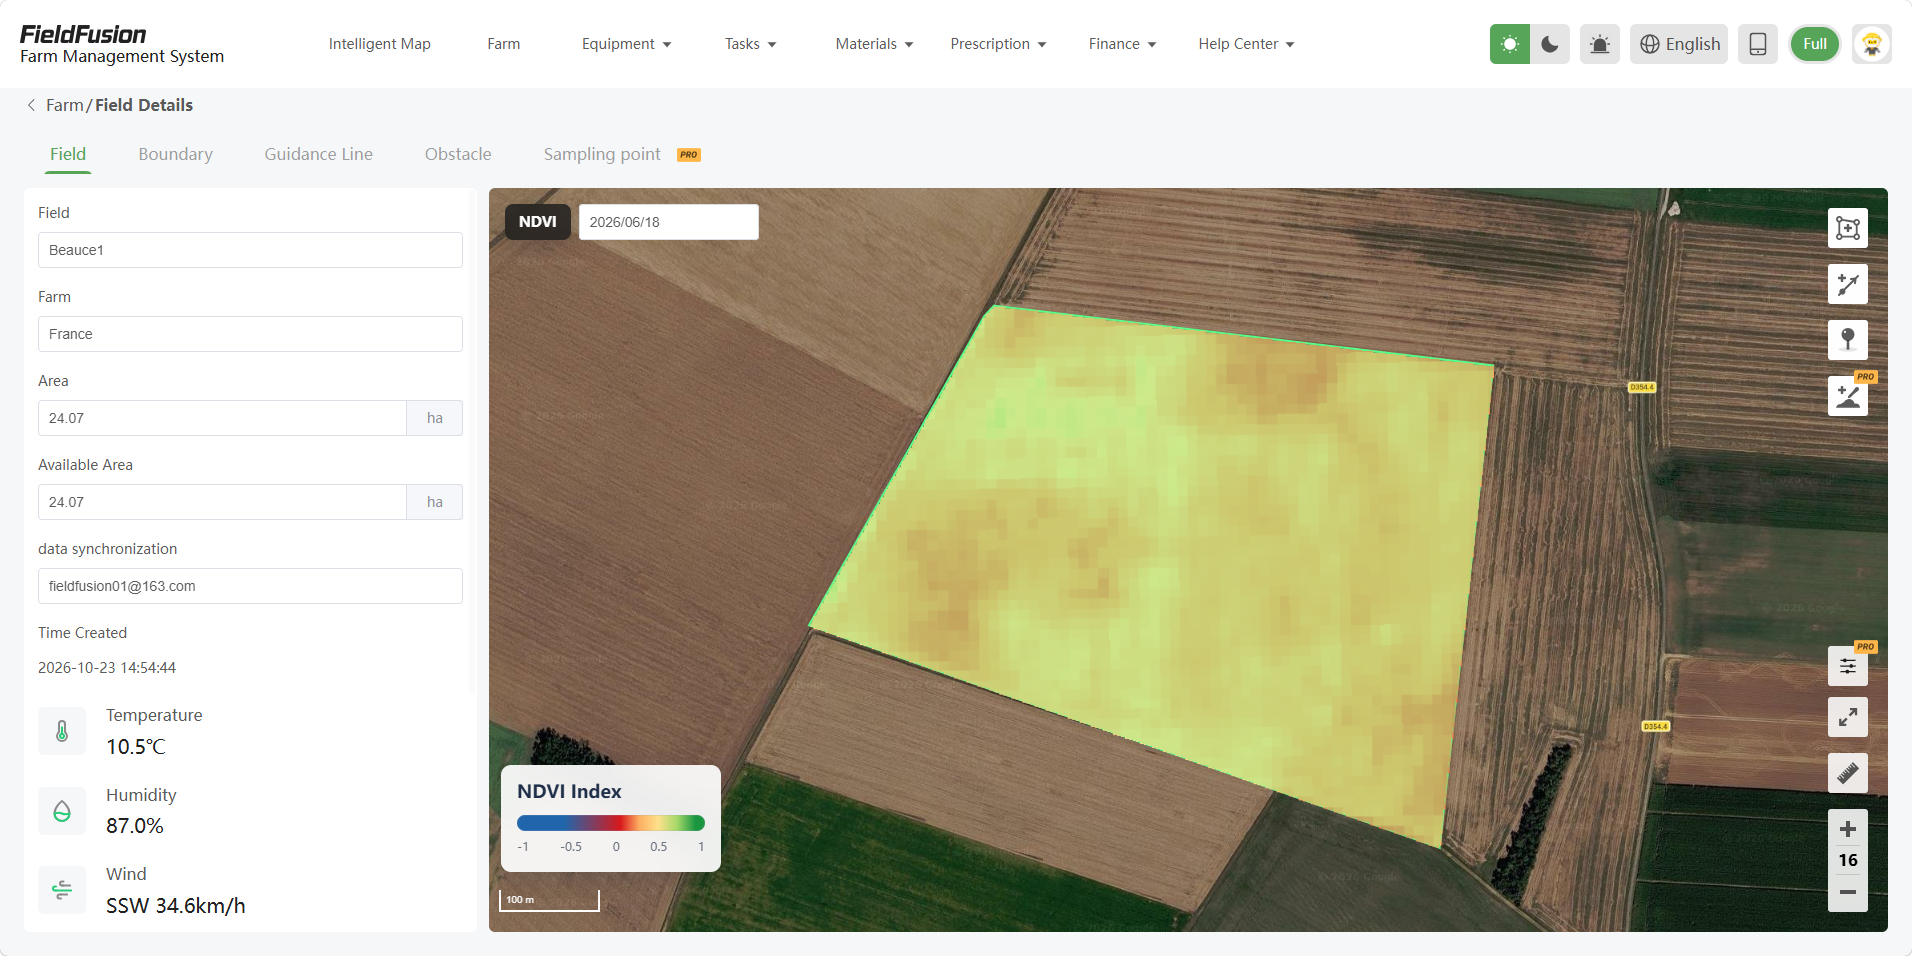The height and width of the screenshot is (956, 1912).
Task: Zoom in the map with plus
Action: click(1848, 829)
